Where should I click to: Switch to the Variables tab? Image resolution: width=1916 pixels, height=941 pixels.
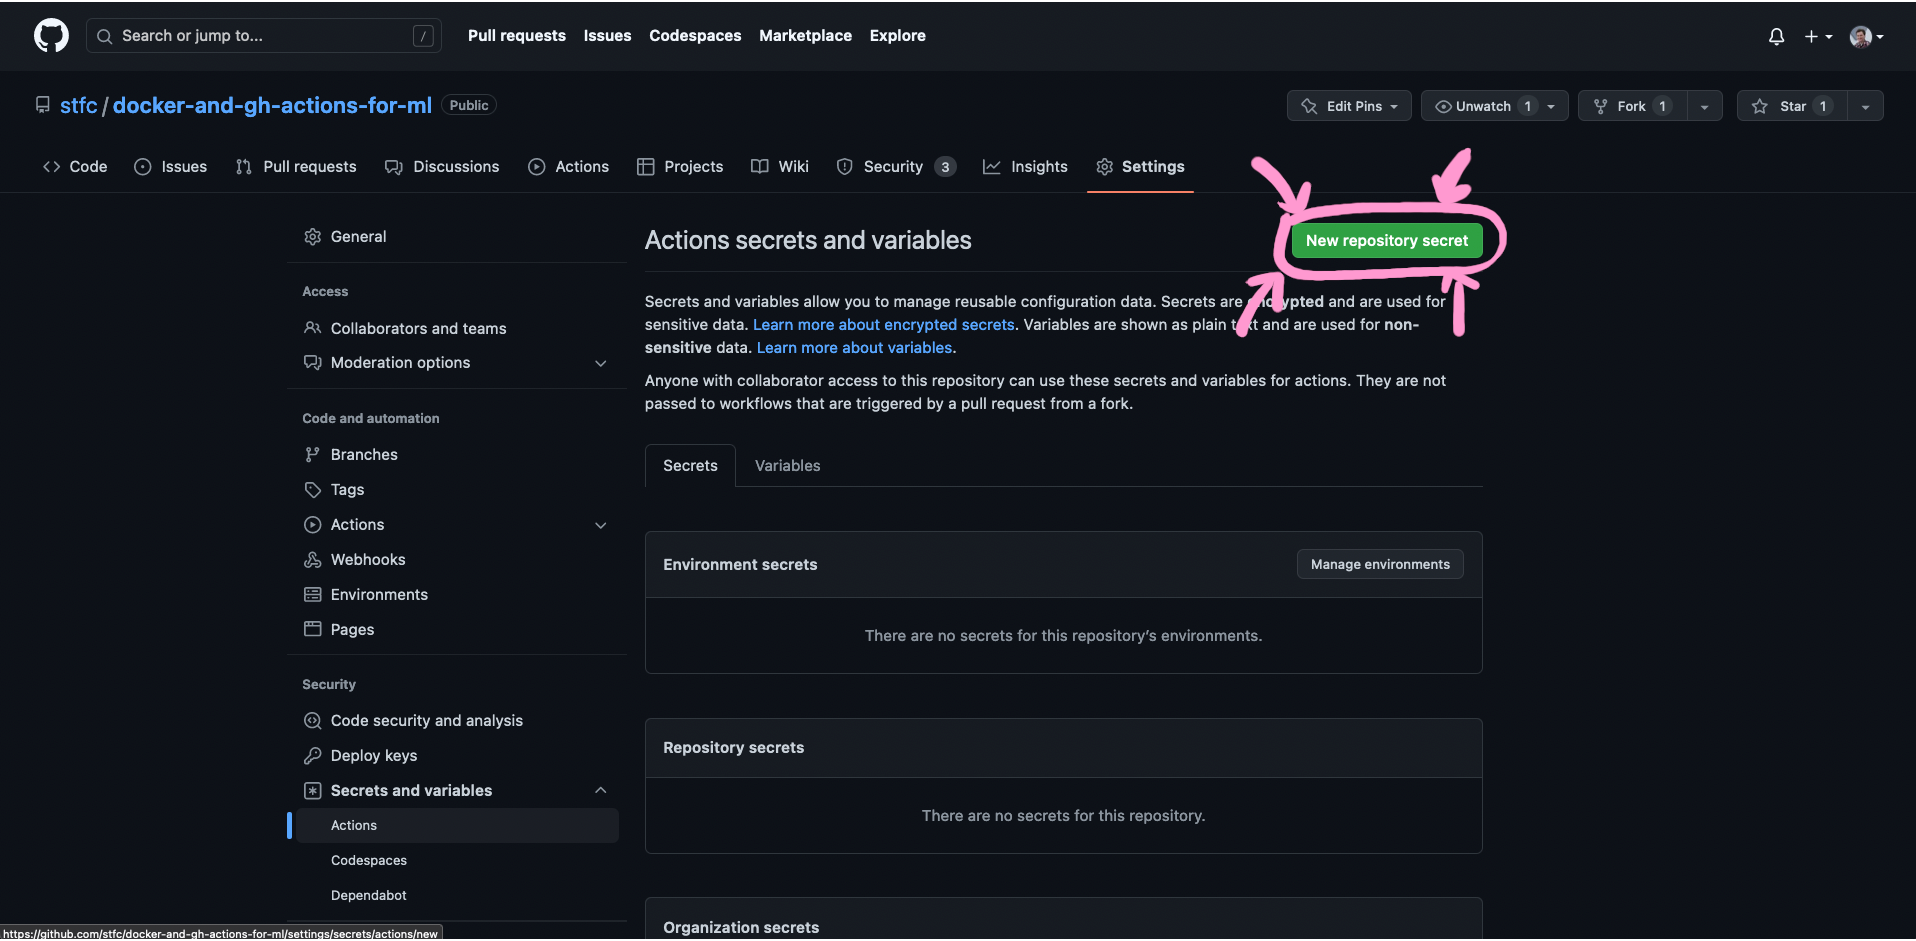[787, 465]
